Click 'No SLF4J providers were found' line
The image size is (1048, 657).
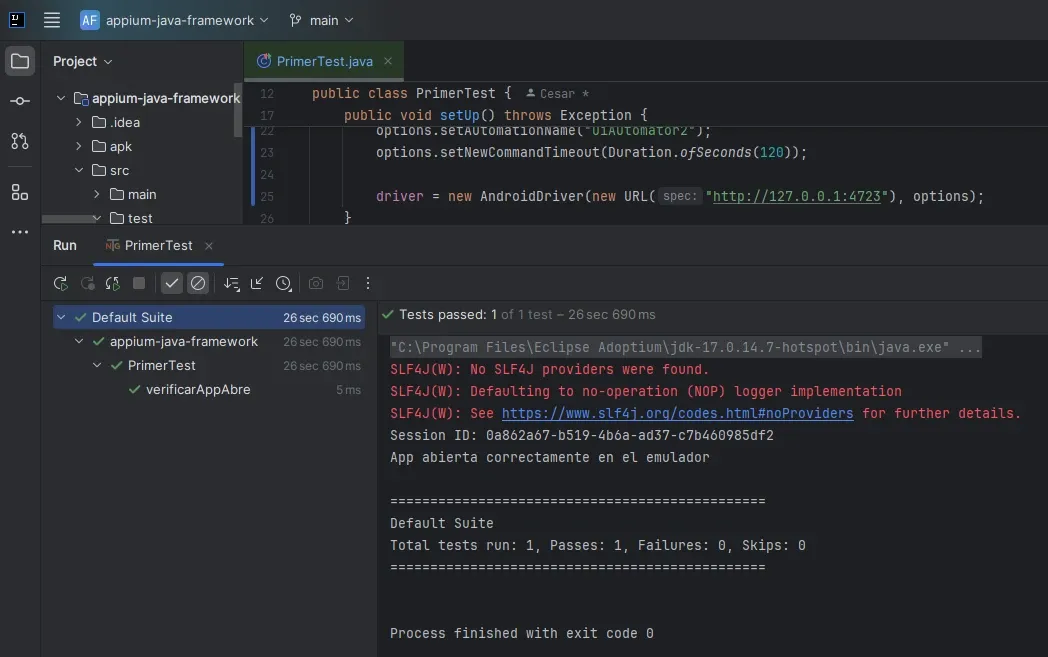549,369
